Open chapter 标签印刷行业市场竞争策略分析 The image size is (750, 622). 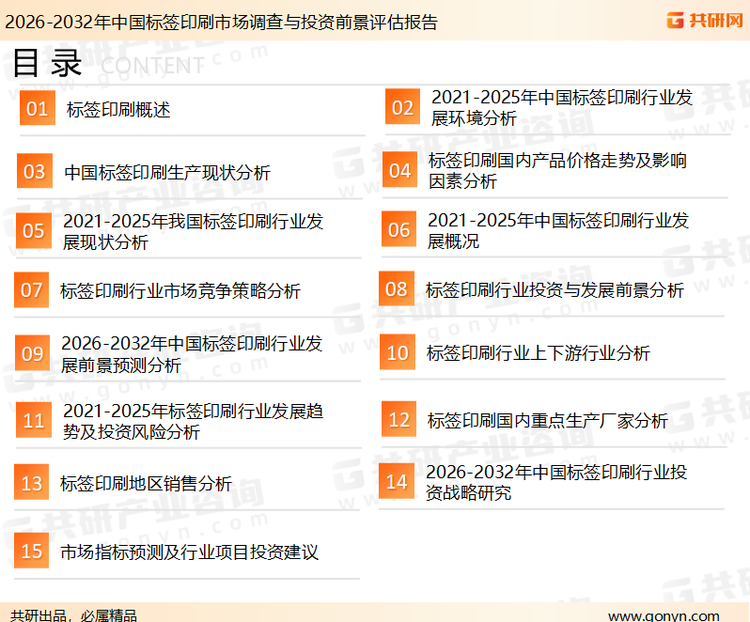(x=180, y=291)
